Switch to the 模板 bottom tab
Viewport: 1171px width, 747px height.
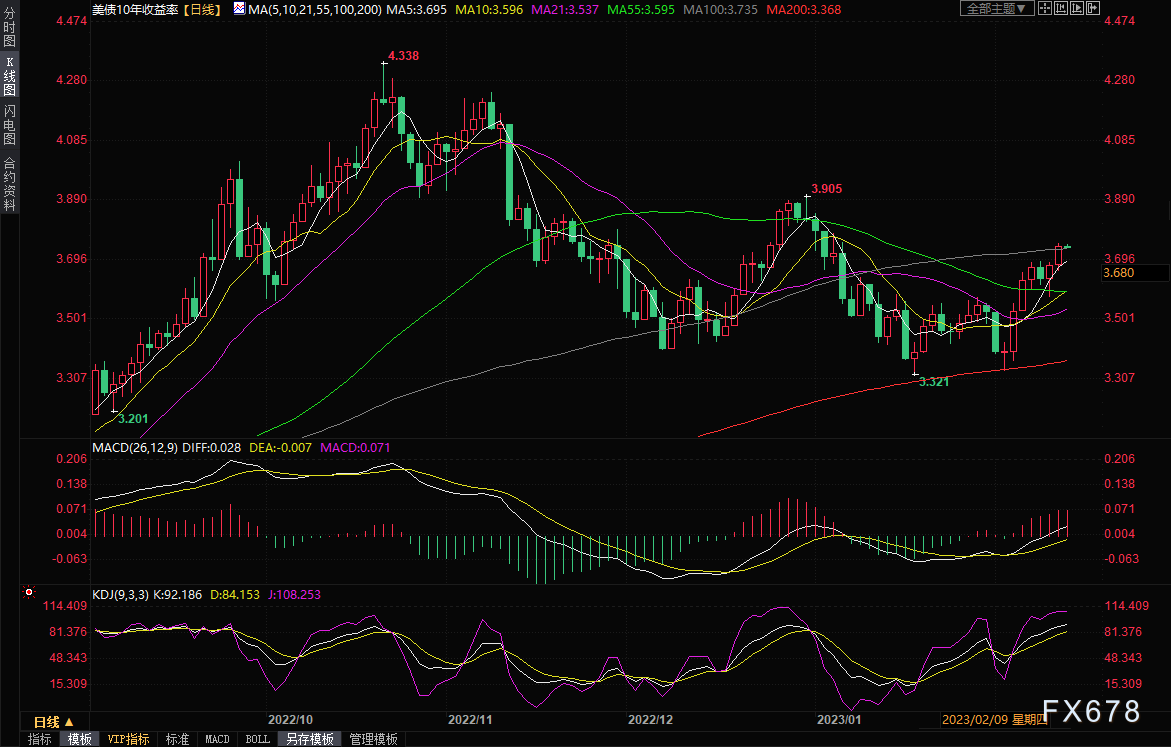79,739
